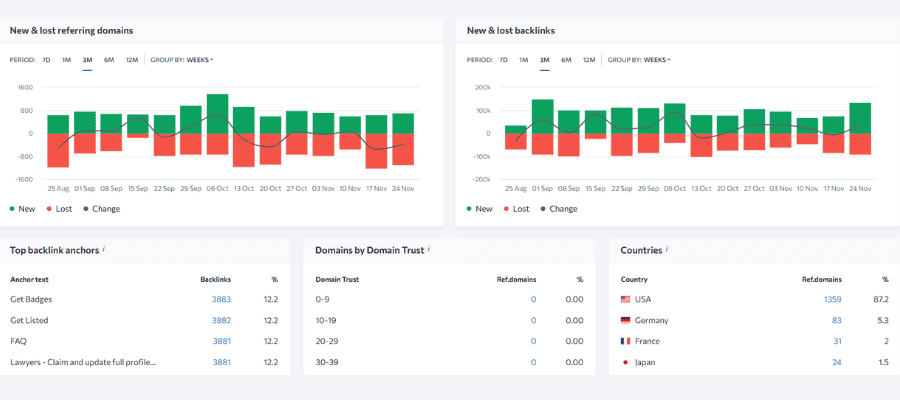This screenshot has width=900, height=400.
Task: Select 7D period for referring domains chart
Action: 46,60
